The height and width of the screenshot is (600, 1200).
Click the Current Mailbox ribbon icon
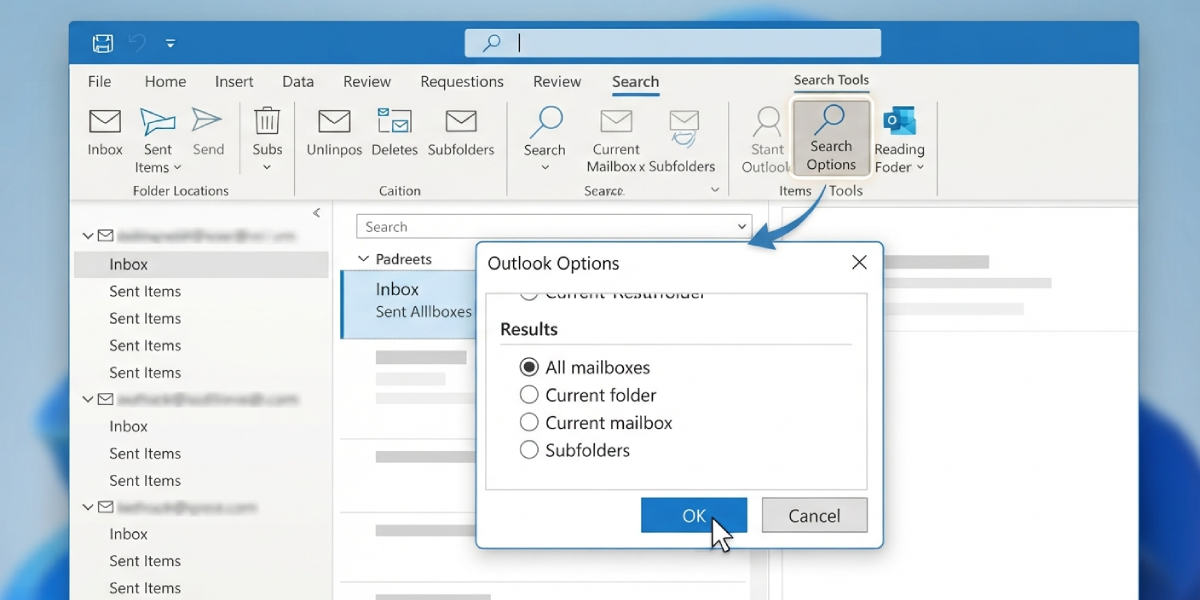tap(616, 122)
